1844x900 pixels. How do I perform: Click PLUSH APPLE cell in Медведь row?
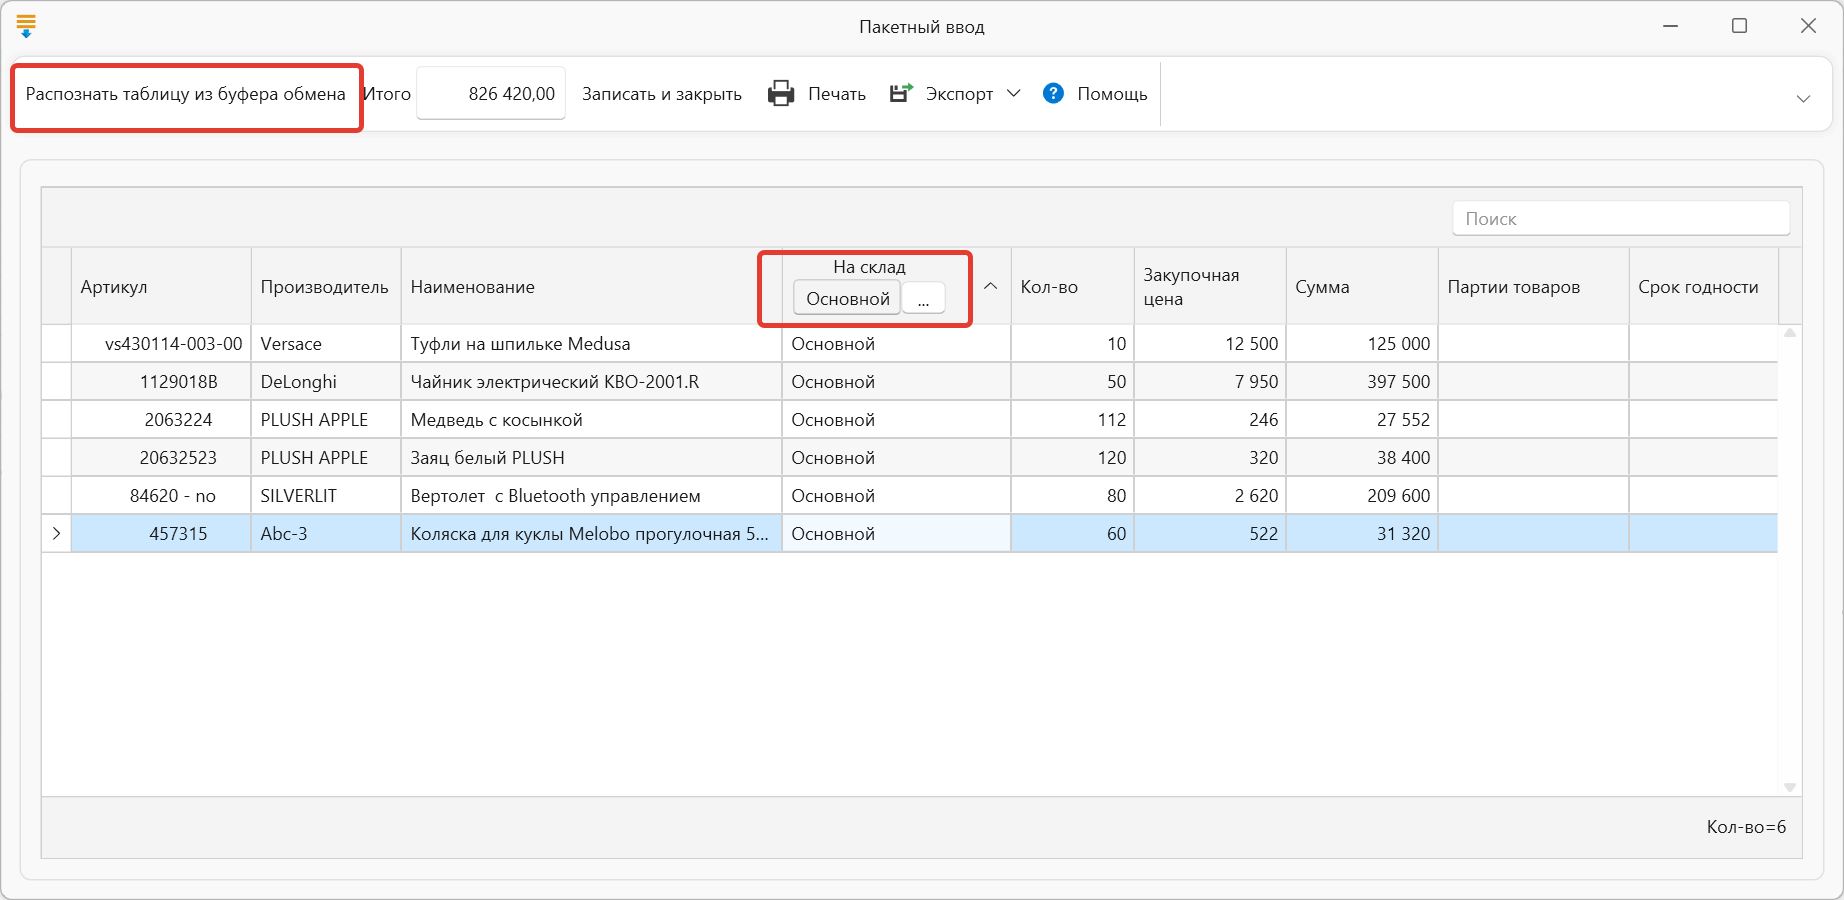coord(326,419)
